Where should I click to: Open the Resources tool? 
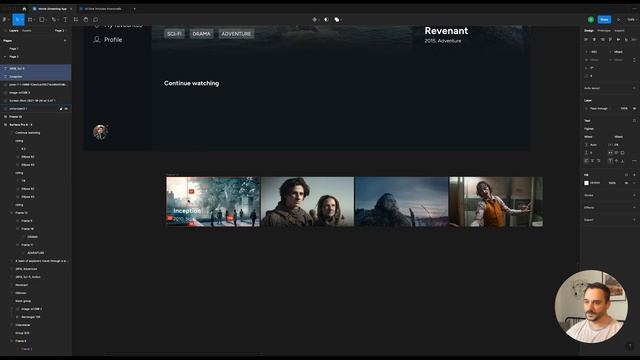76,19
